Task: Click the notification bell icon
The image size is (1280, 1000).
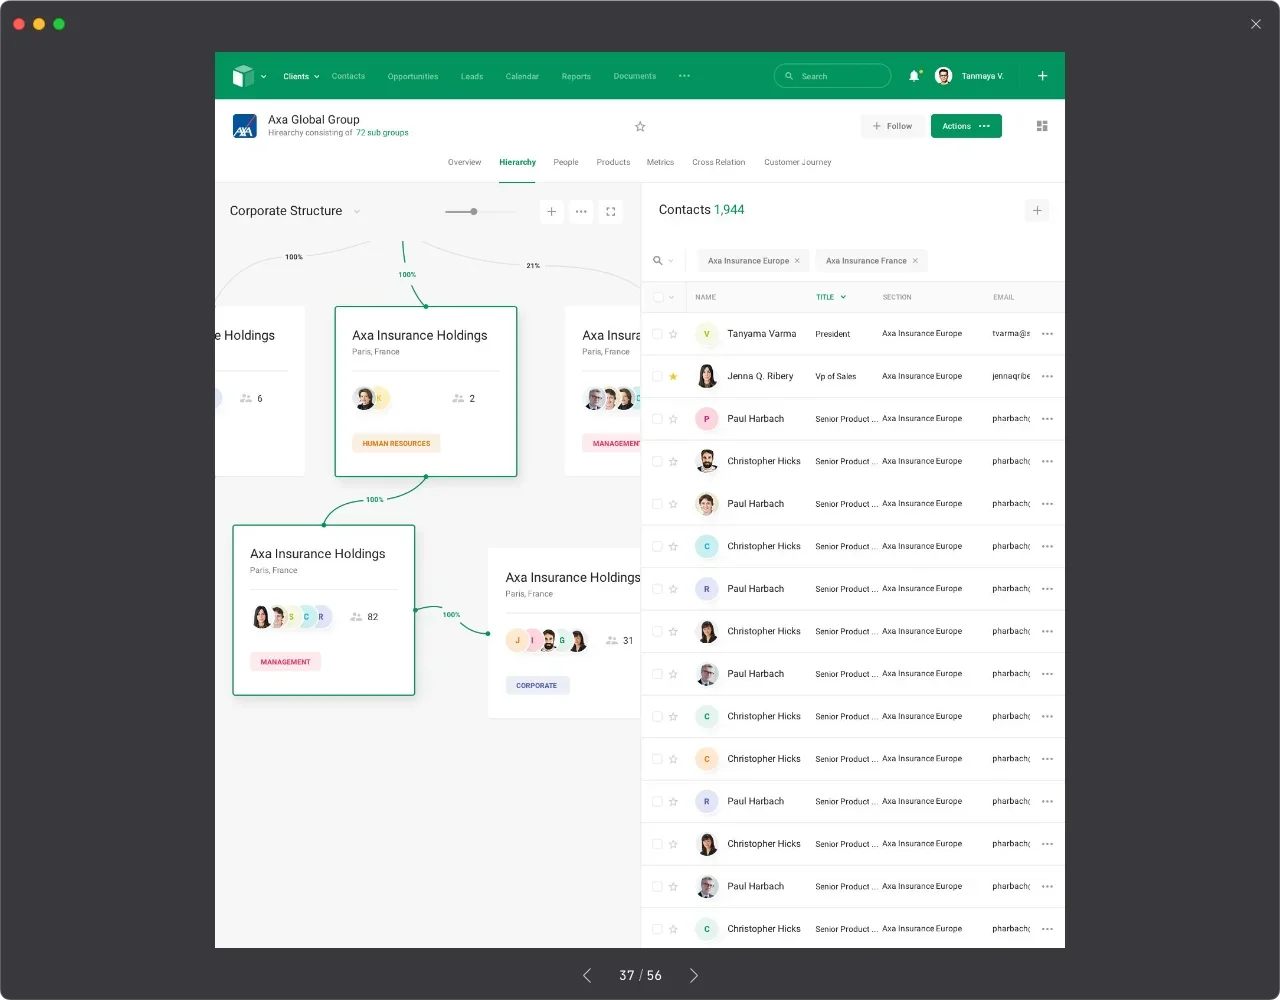Action: [914, 76]
